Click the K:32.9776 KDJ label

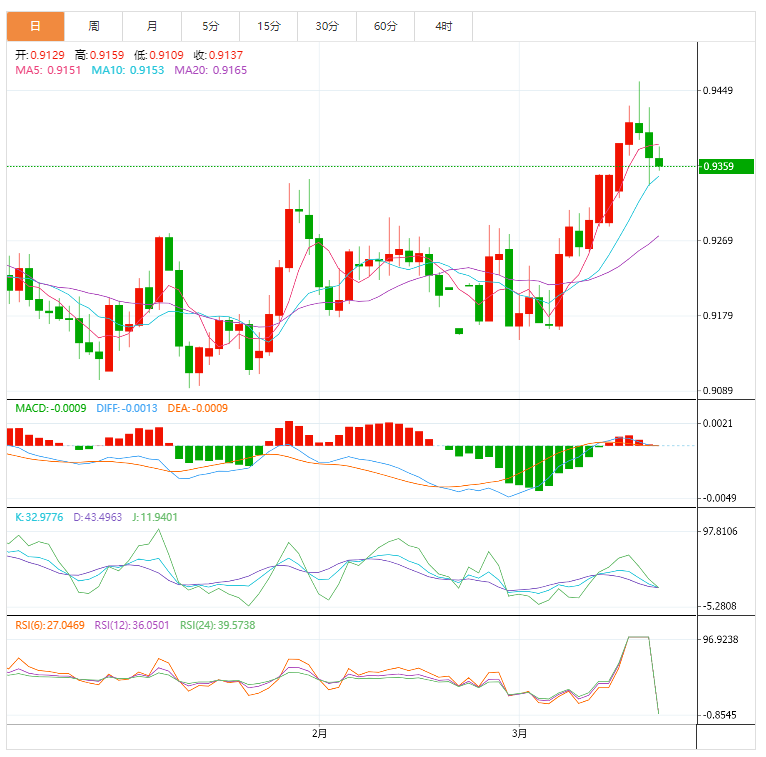click(39, 517)
